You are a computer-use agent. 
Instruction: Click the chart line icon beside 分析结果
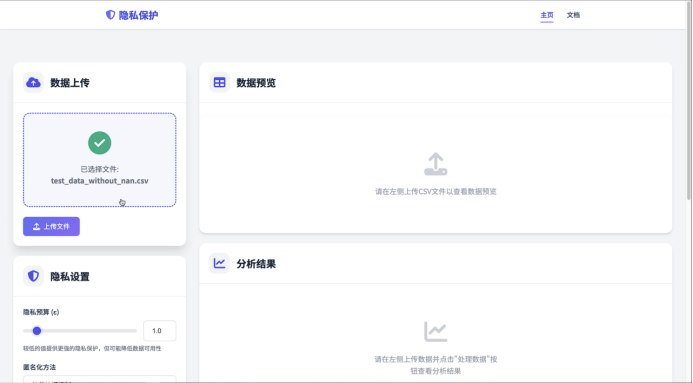[219, 263]
